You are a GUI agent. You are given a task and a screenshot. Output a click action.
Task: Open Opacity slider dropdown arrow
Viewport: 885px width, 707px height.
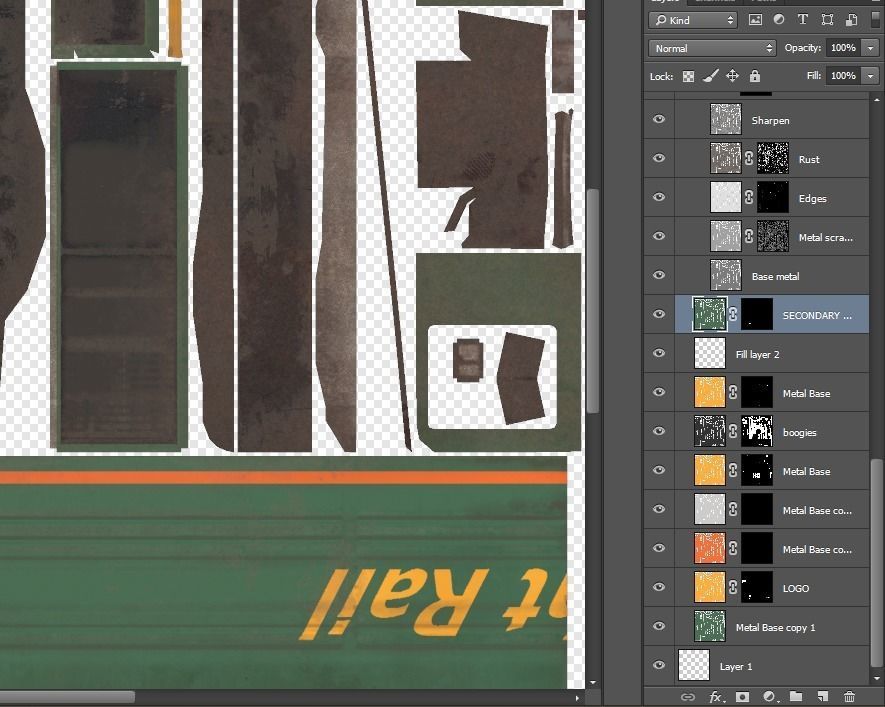[x=870, y=49]
